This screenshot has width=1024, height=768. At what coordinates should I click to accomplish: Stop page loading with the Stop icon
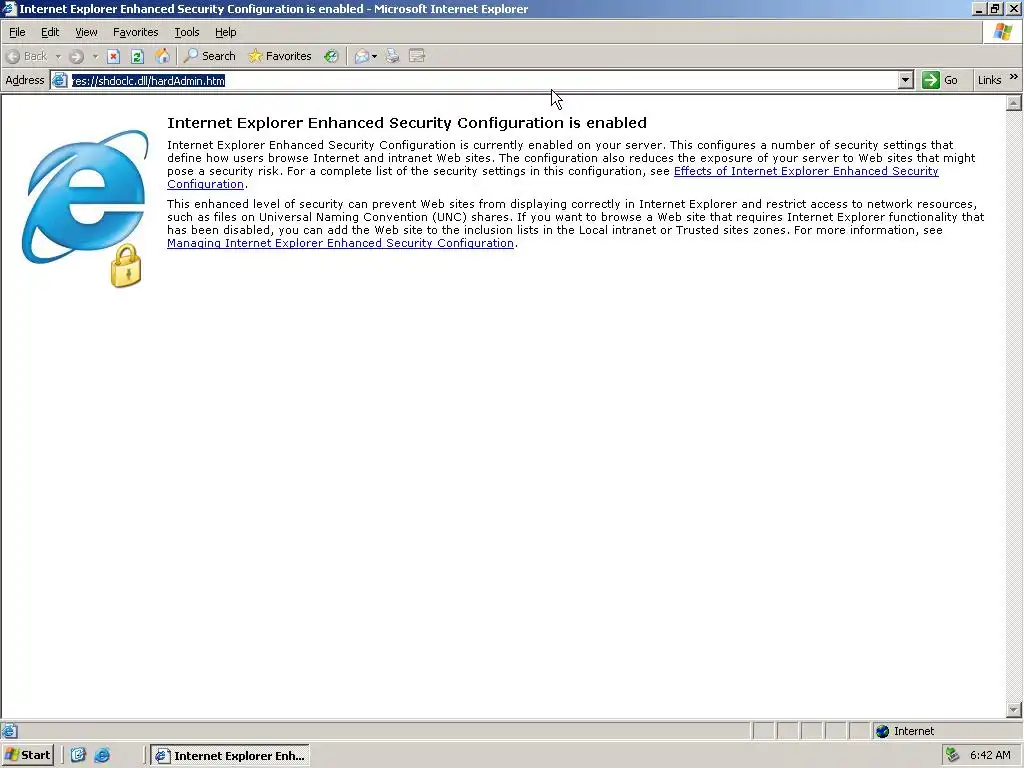(x=114, y=56)
